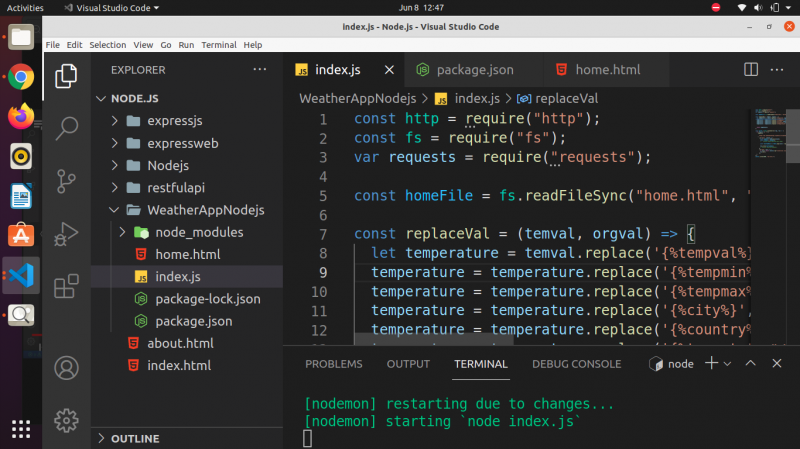Viewport: 800px width, 449px height.
Task: Open the Activities overview
Action: pos(25,8)
